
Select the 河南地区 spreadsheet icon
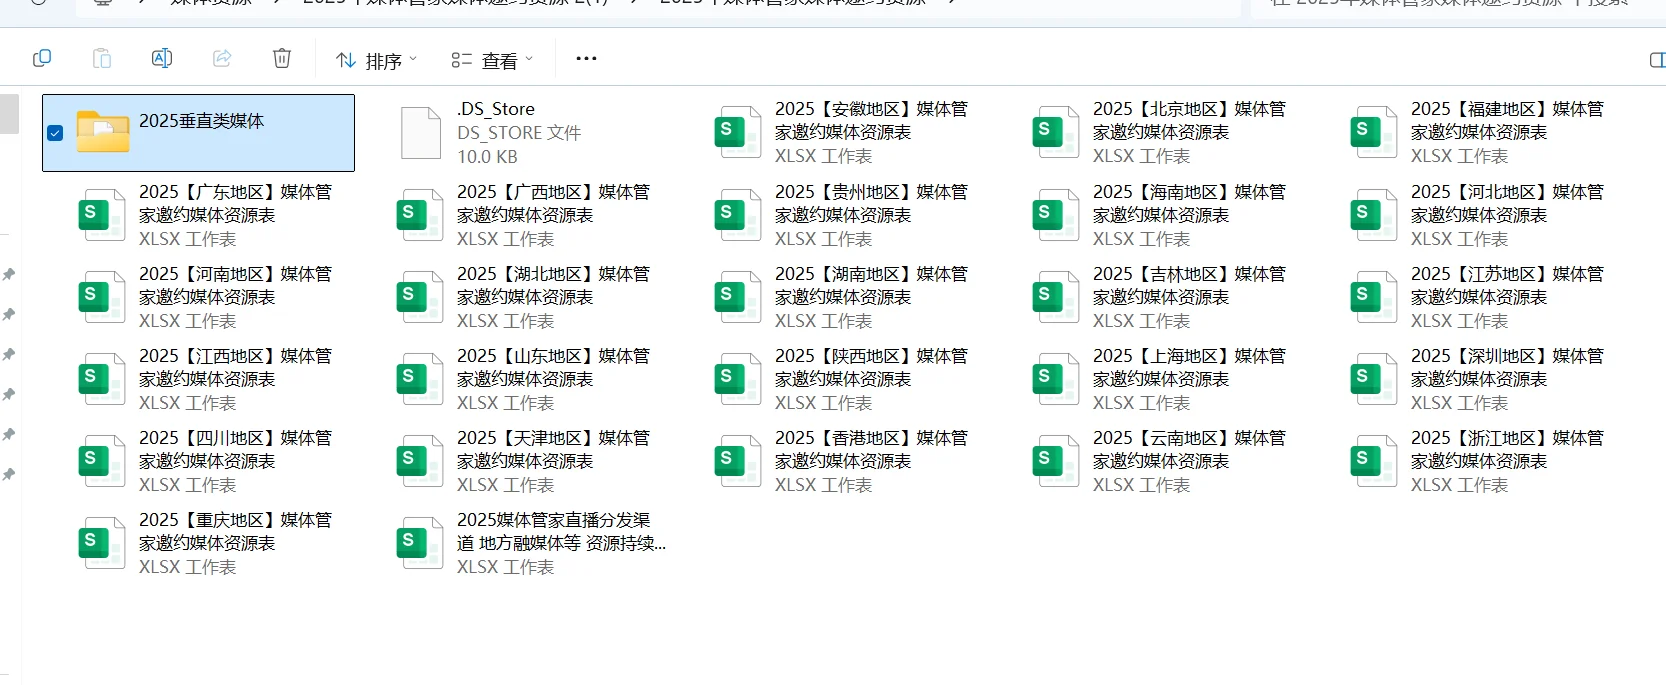102,297
